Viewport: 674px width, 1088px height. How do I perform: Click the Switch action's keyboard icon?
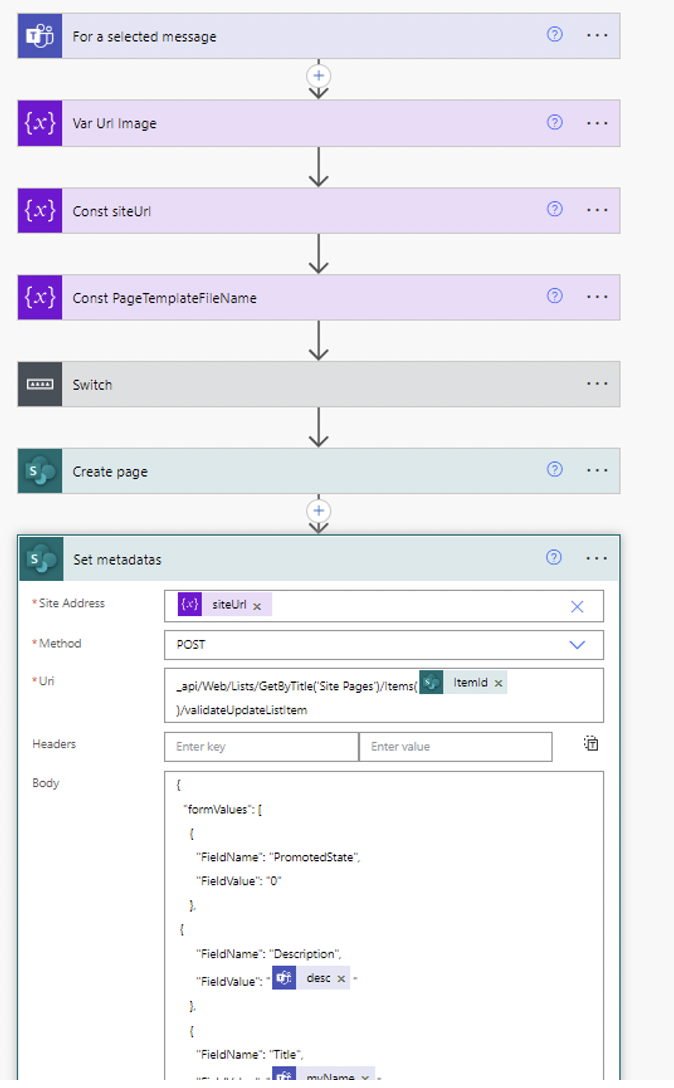pyautogui.click(x=39, y=384)
